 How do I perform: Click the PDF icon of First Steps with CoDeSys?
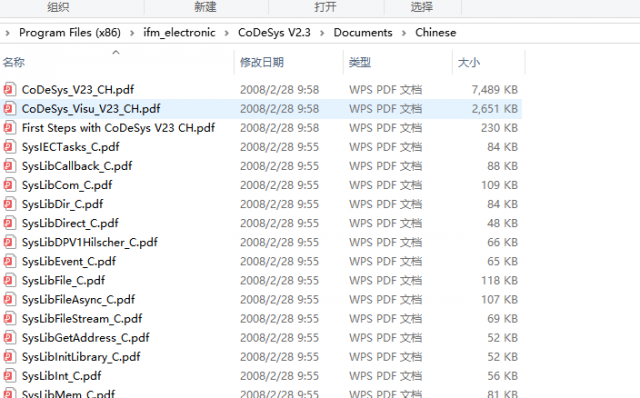[x=10, y=128]
